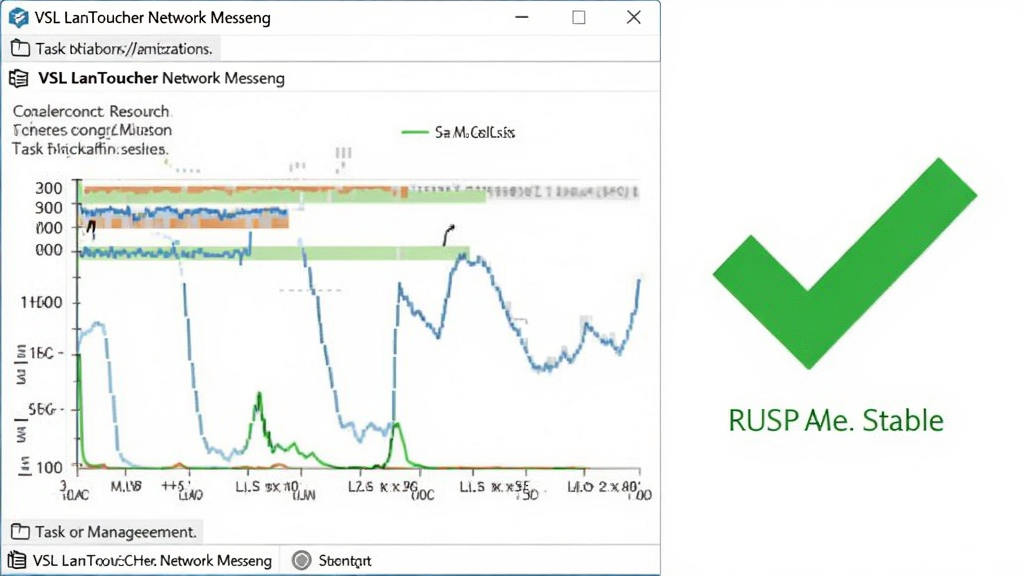Click the green spike peak in the chart

pos(259,396)
